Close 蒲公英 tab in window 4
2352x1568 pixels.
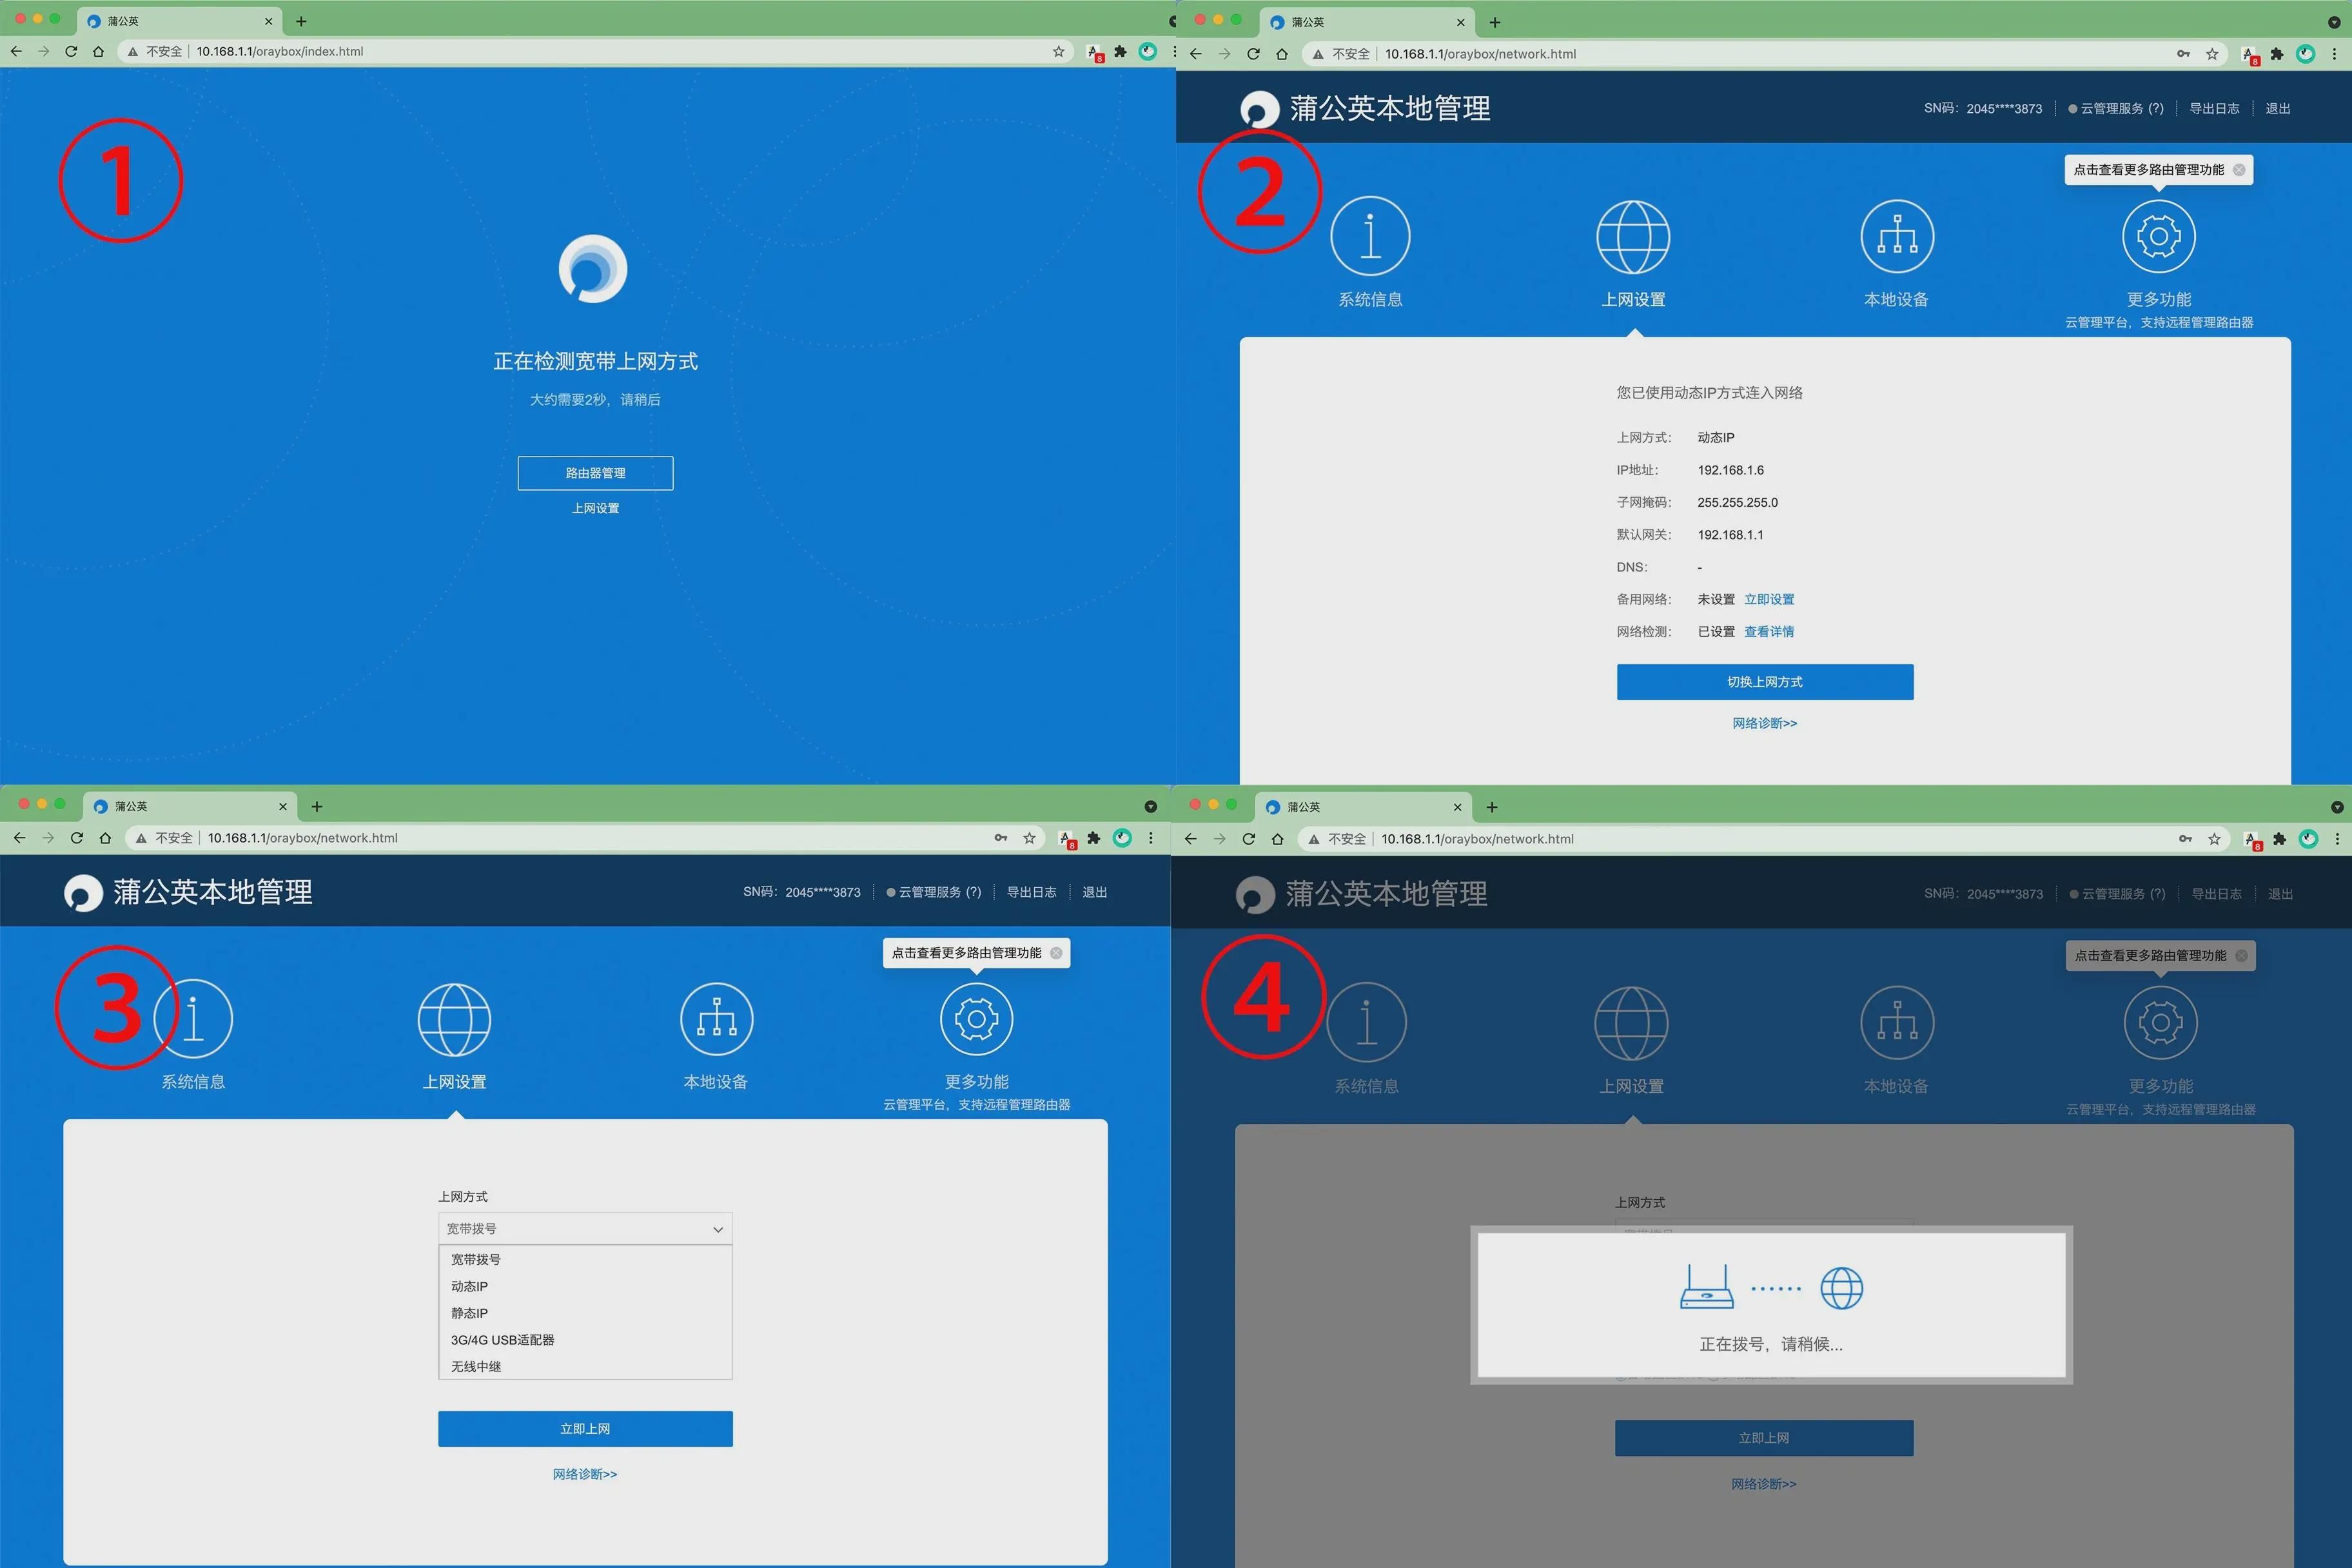pos(1457,807)
